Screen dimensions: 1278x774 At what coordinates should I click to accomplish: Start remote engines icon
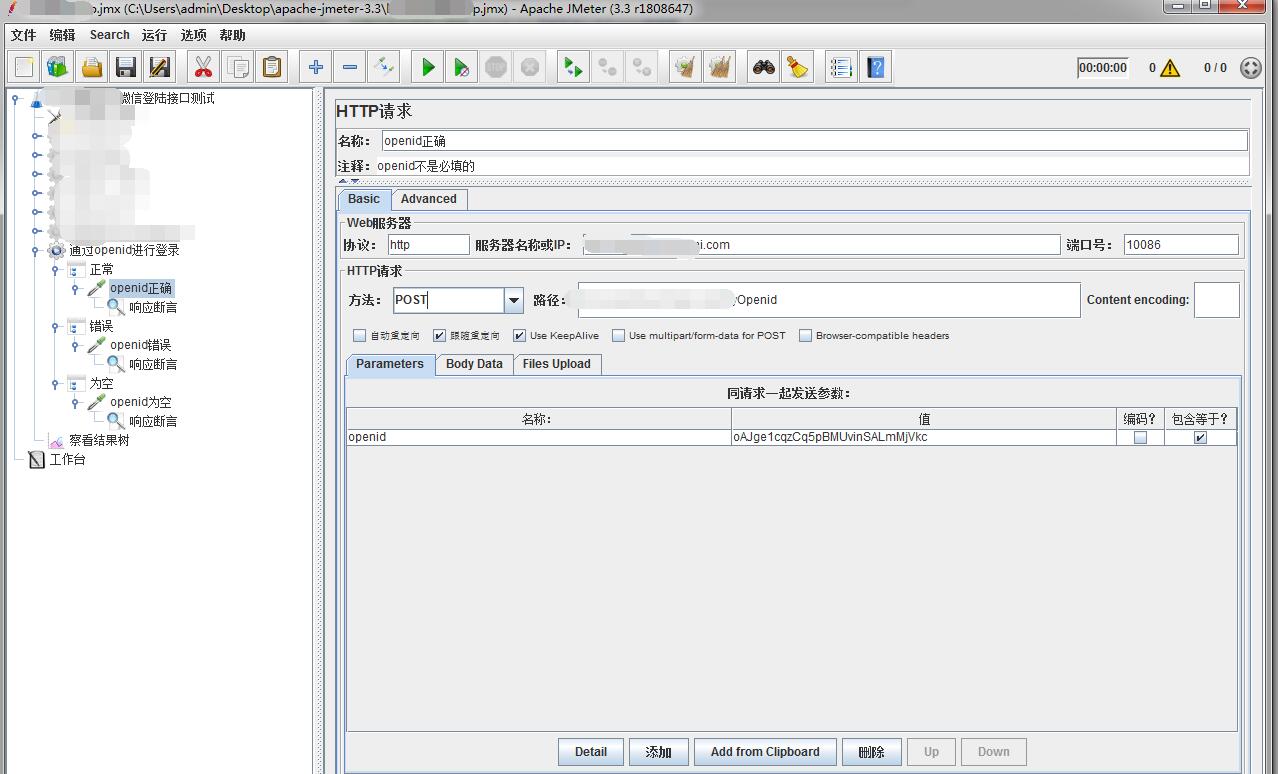coord(573,67)
